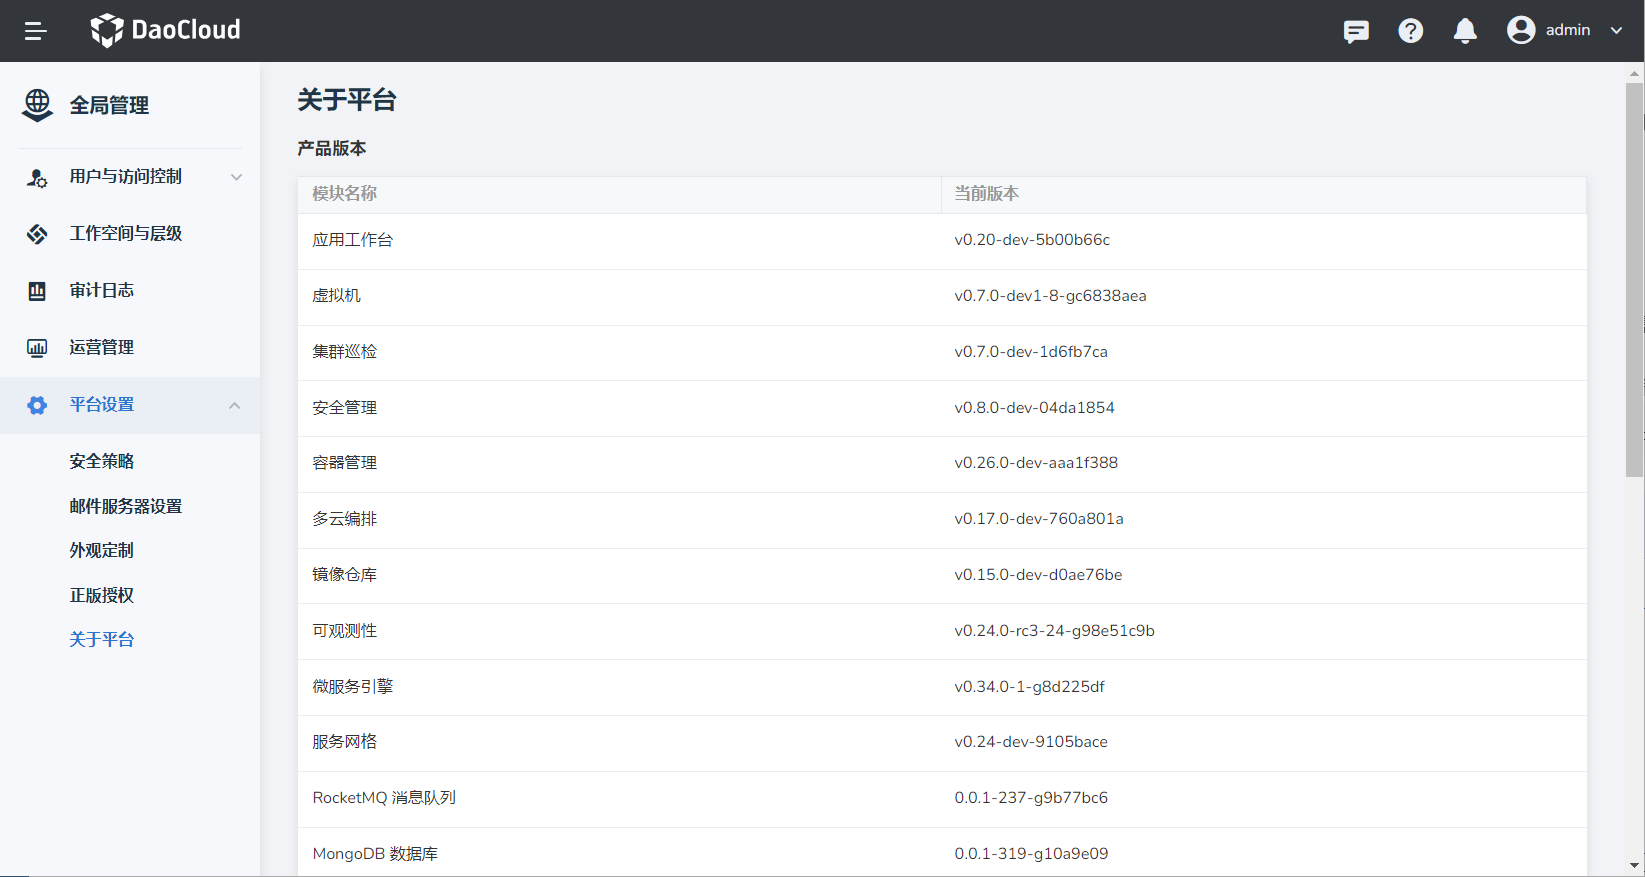Go to 外观定制 settings page

[101, 550]
